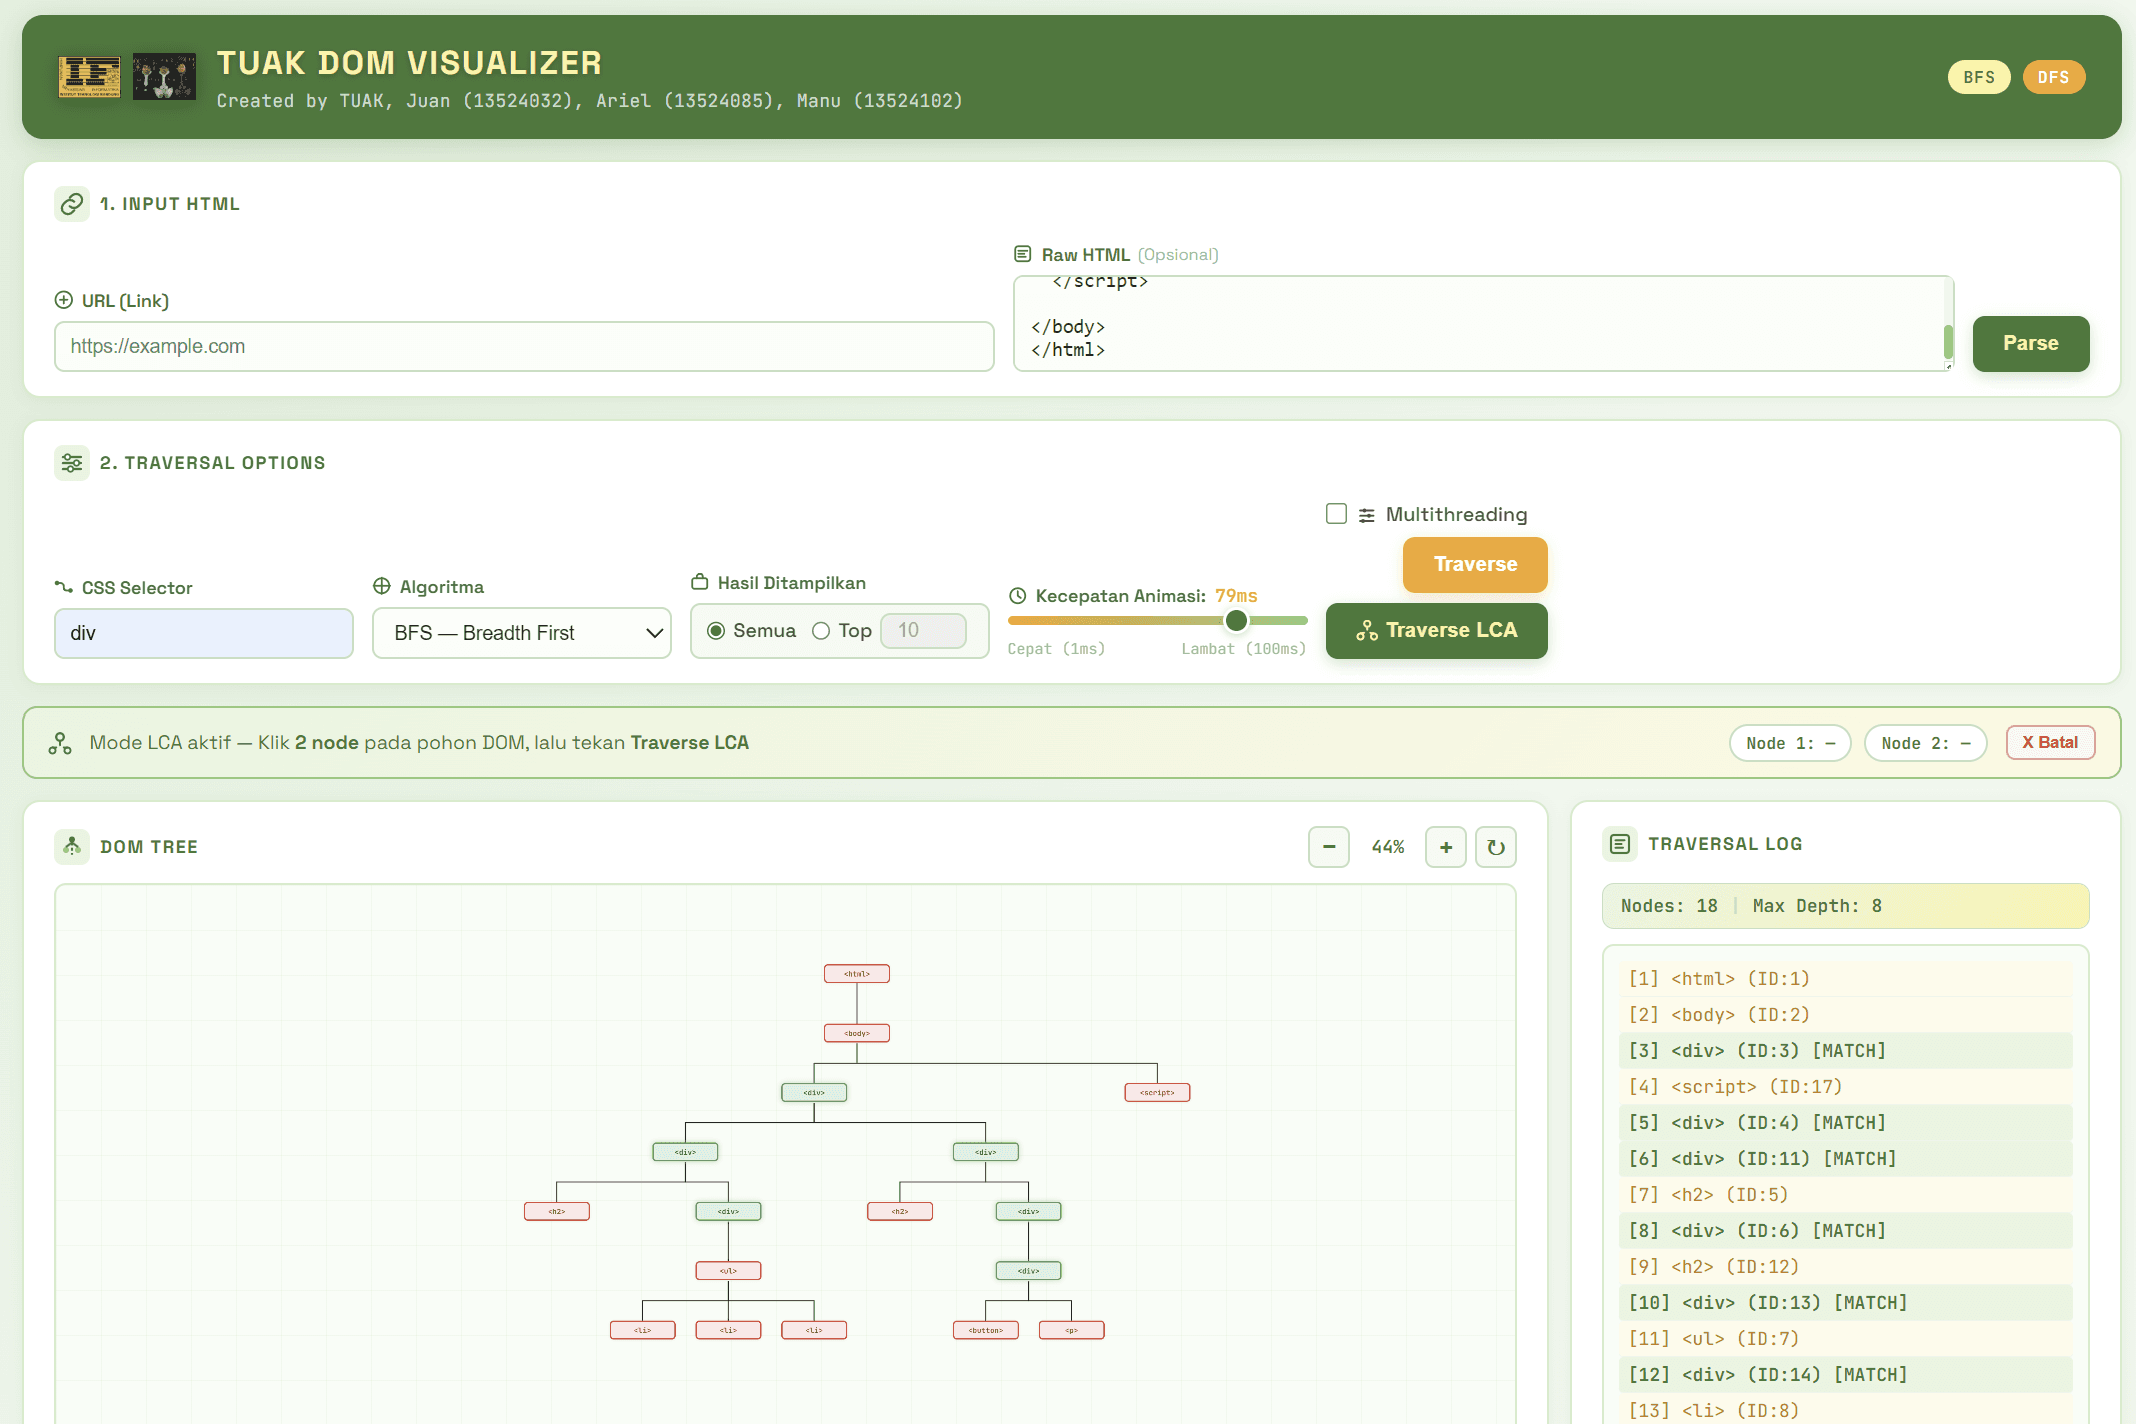Click log entry [9] <h2> (ID:12)
The width and height of the screenshot is (2136, 1424).
1845,1267
